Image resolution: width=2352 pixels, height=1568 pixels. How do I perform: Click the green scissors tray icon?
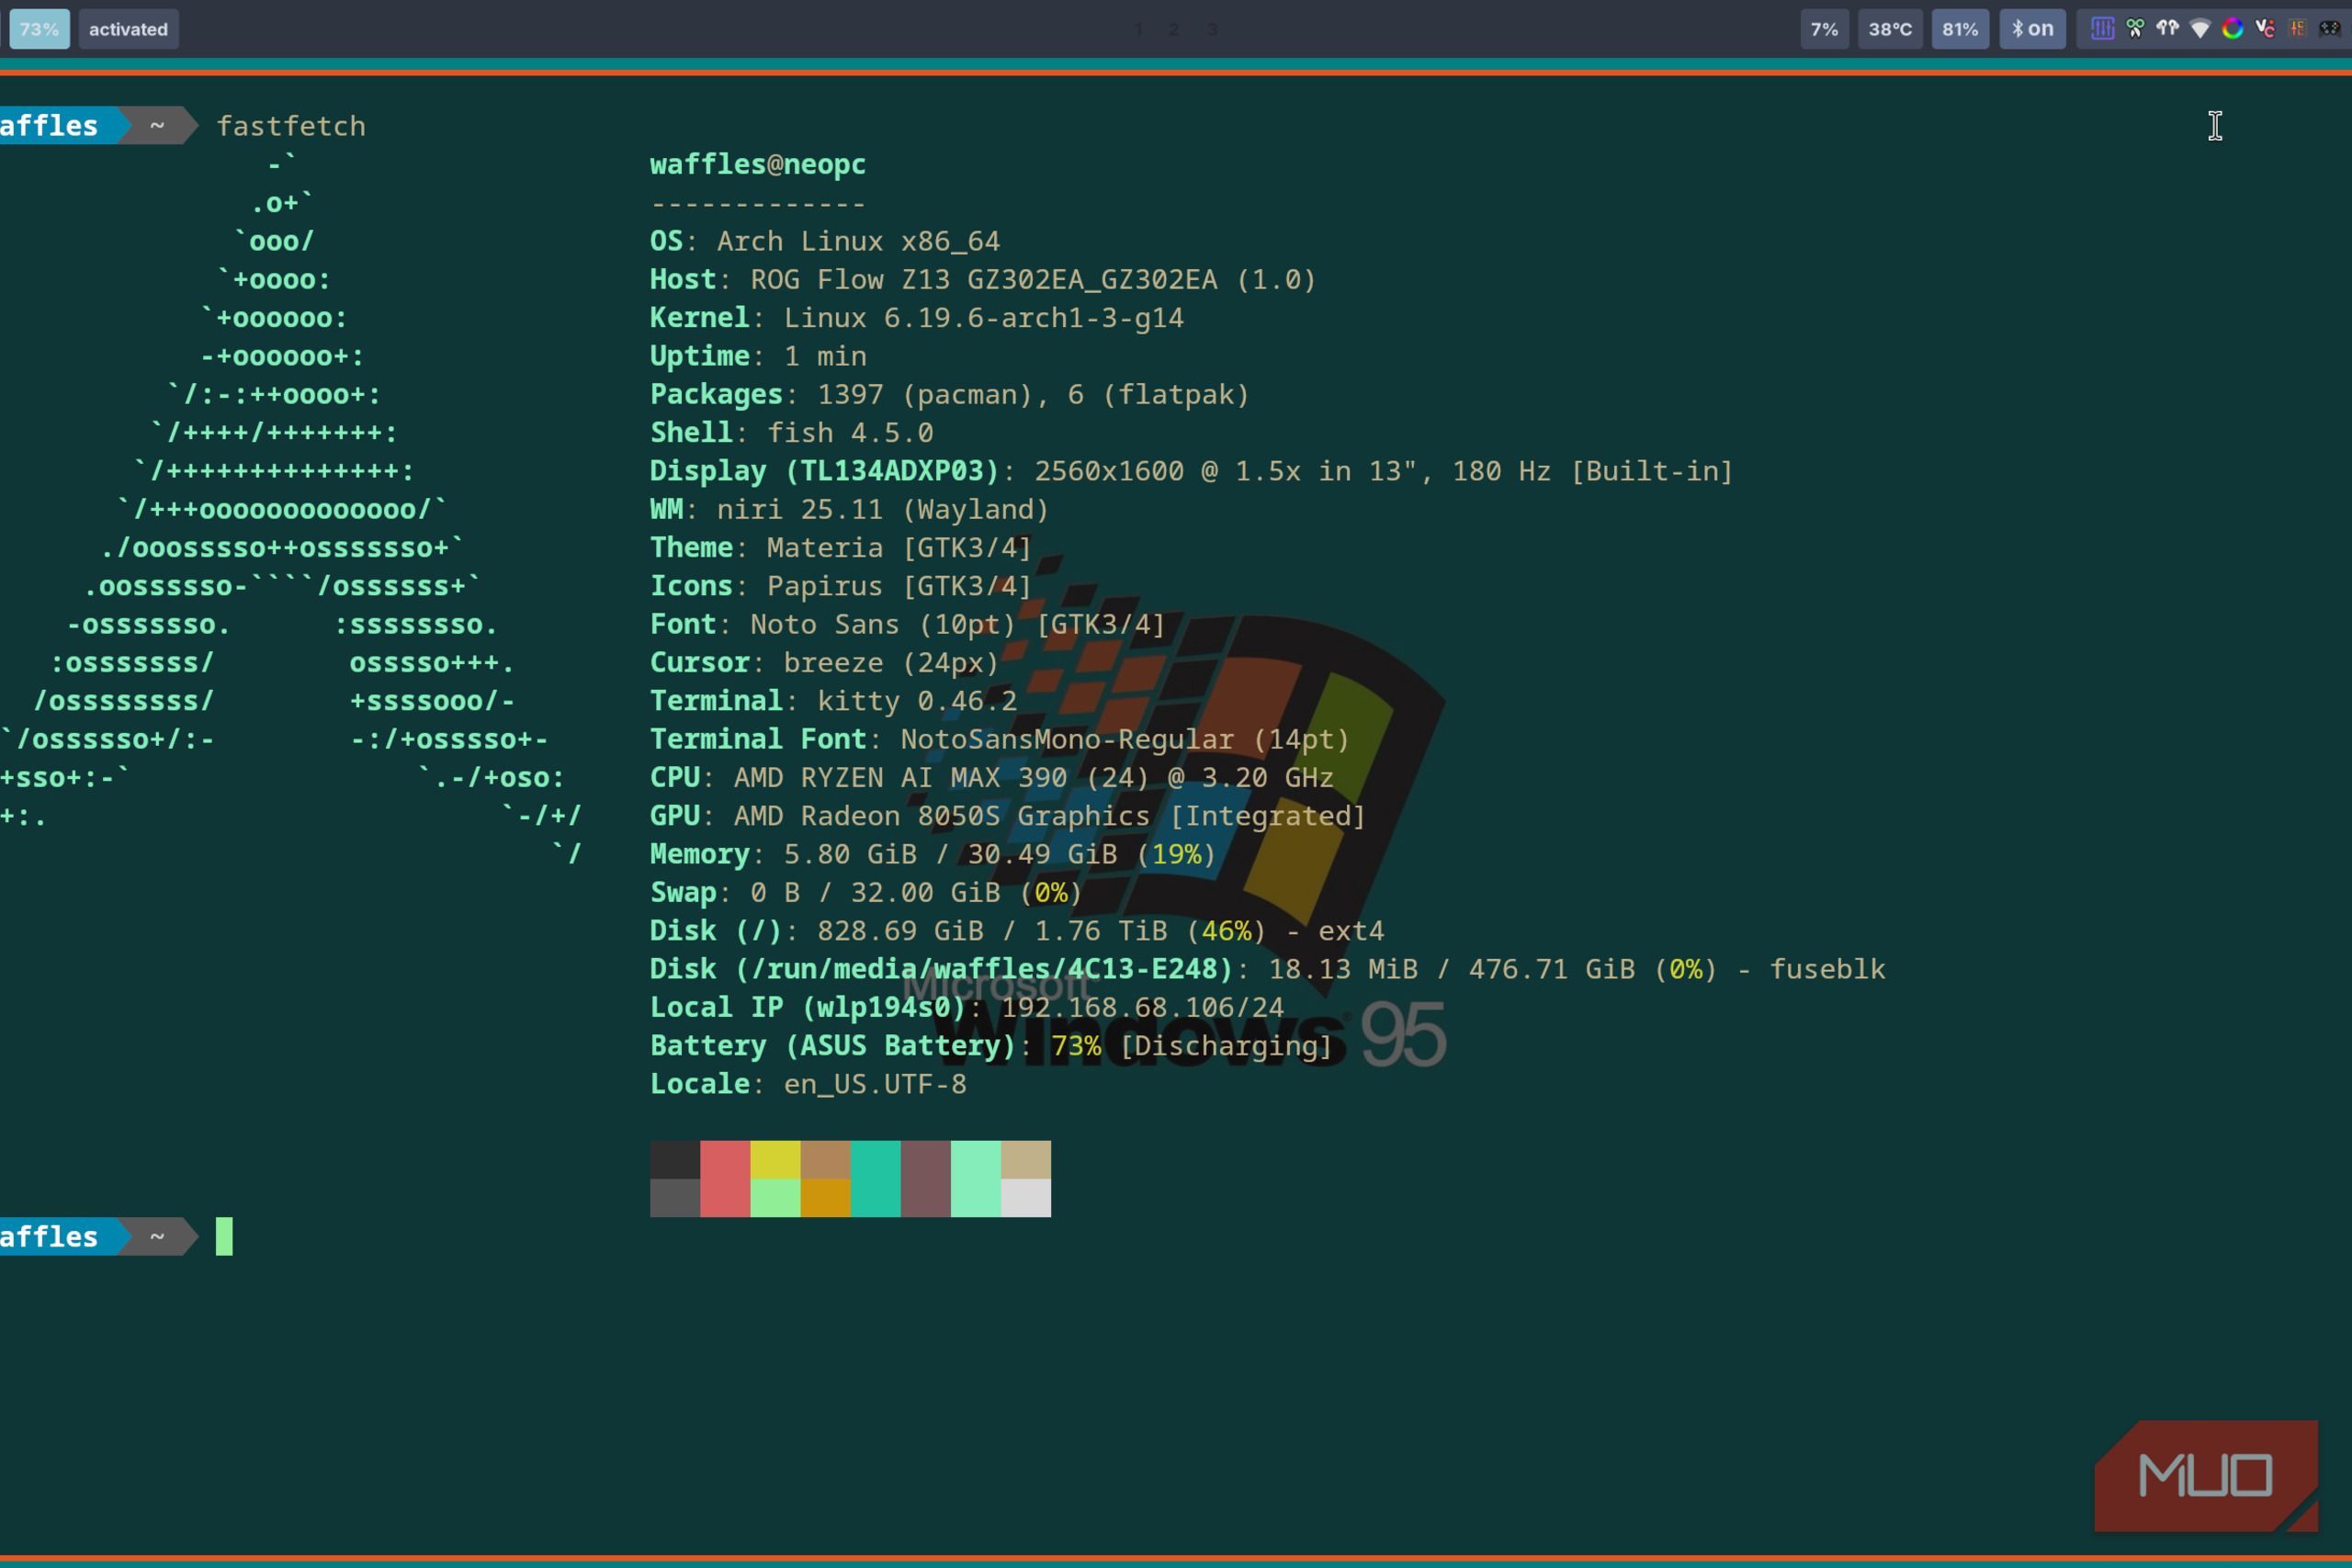(x=2135, y=29)
